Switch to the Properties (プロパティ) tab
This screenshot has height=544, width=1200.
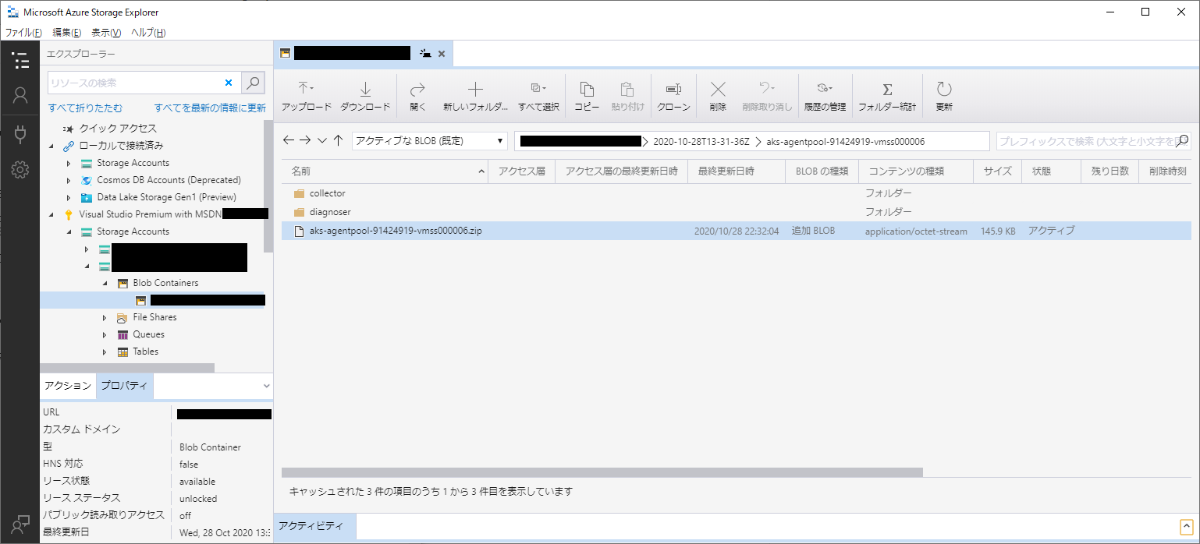[124, 386]
